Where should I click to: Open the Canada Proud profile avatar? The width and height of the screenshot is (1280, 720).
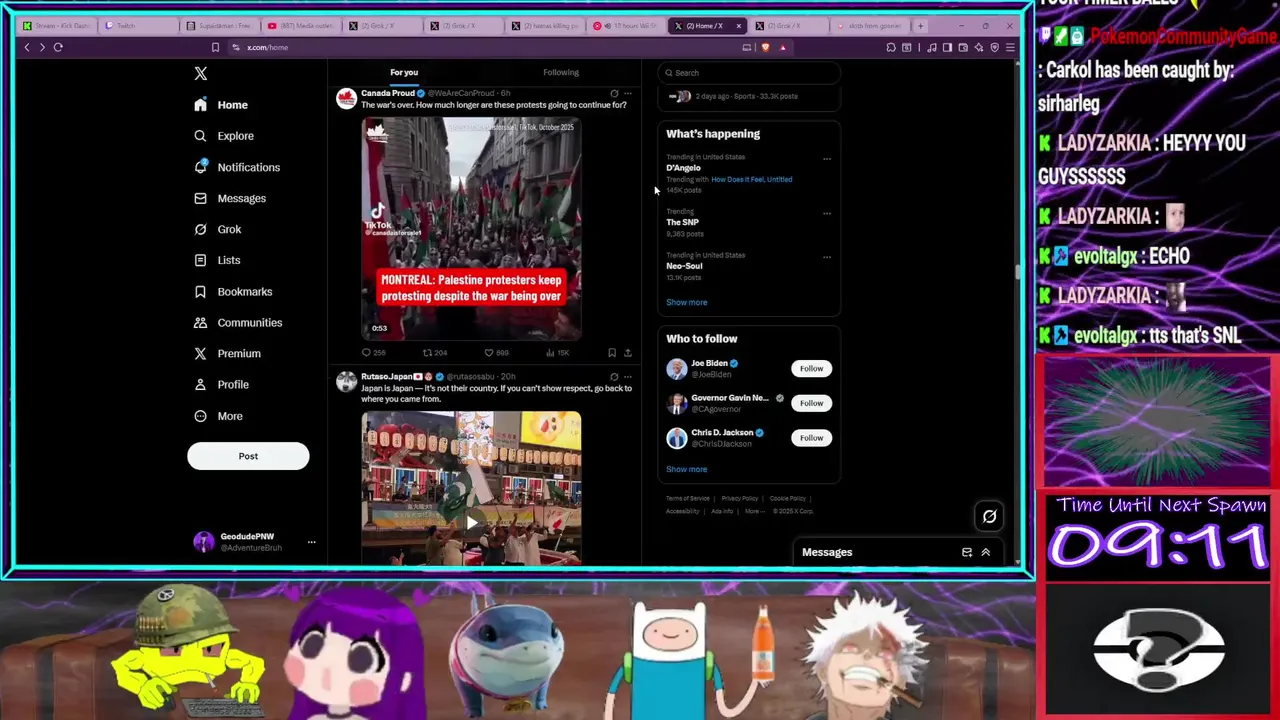point(346,98)
